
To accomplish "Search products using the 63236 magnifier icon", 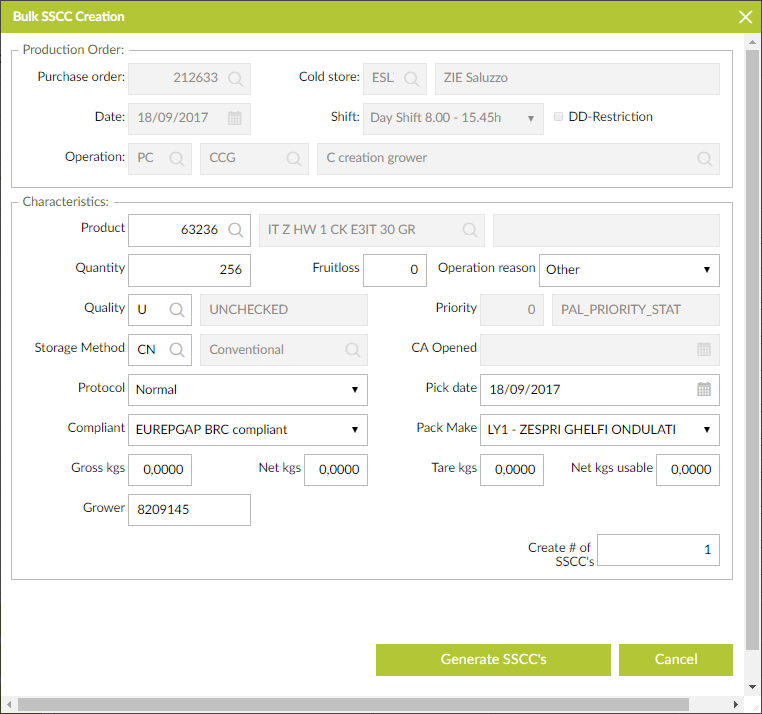I will coord(235,230).
